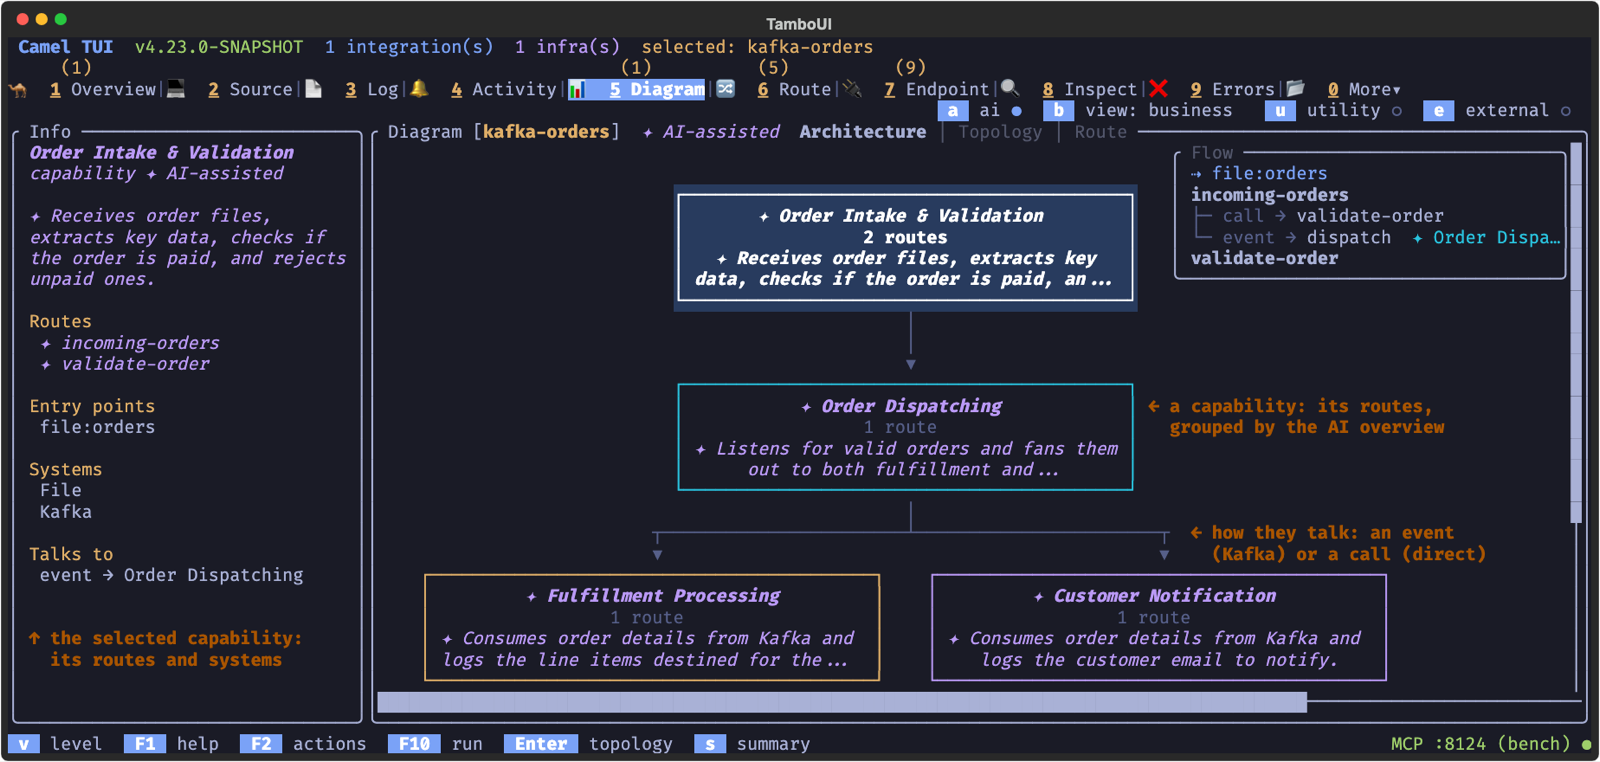
Task: Show the Errors tab
Action: [1232, 89]
